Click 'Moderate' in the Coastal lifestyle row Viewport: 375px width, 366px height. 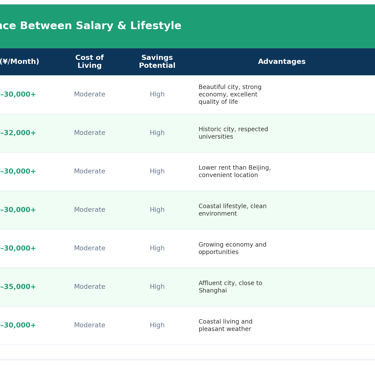tap(89, 210)
